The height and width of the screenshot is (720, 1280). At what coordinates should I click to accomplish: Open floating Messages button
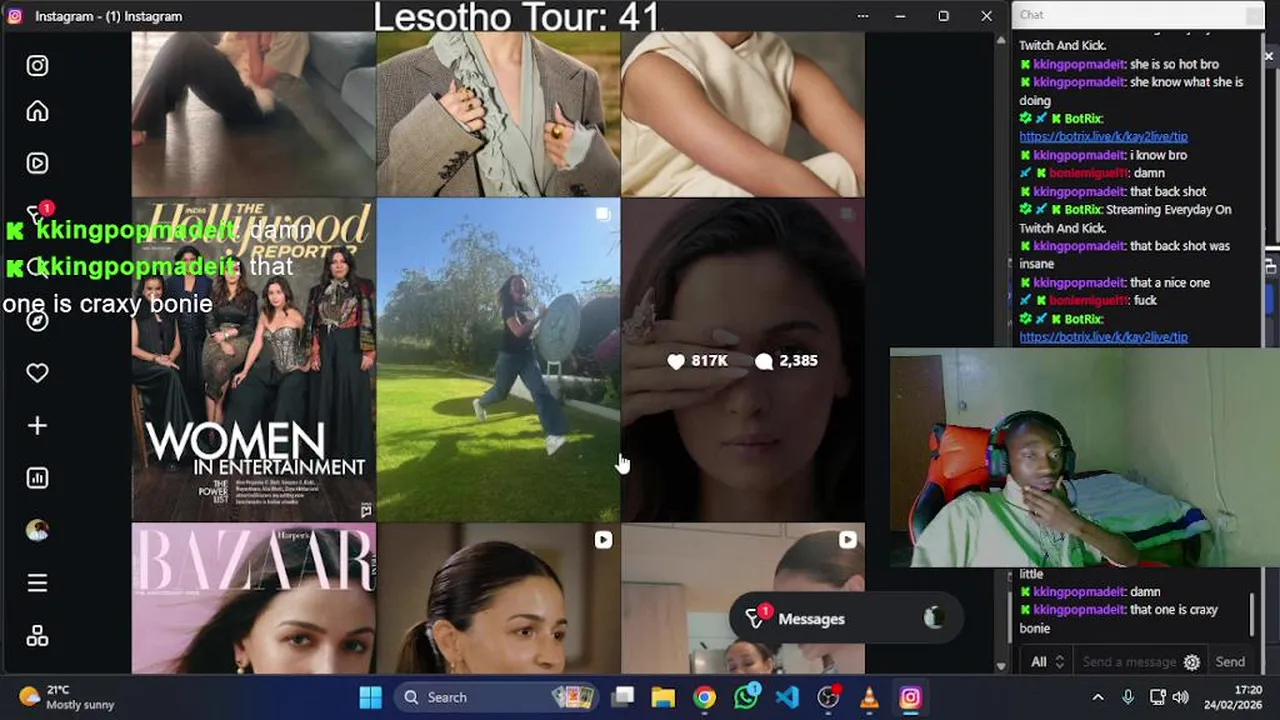tap(846, 619)
